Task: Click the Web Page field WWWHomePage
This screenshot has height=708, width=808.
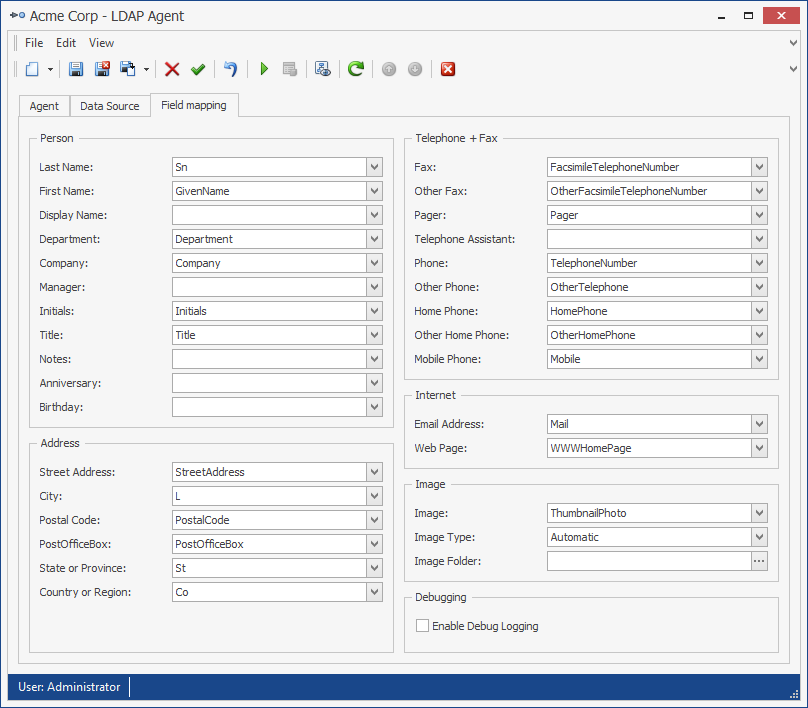Action: click(649, 448)
